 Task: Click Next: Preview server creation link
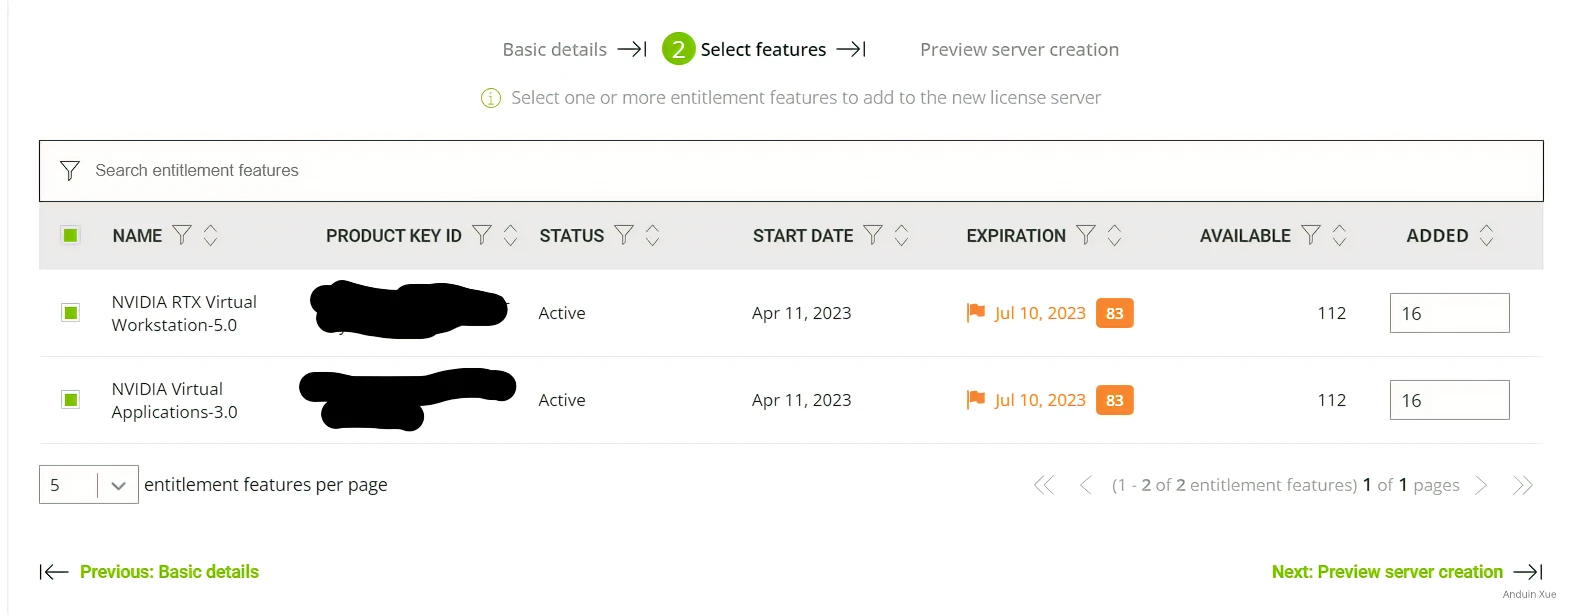click(x=1387, y=572)
